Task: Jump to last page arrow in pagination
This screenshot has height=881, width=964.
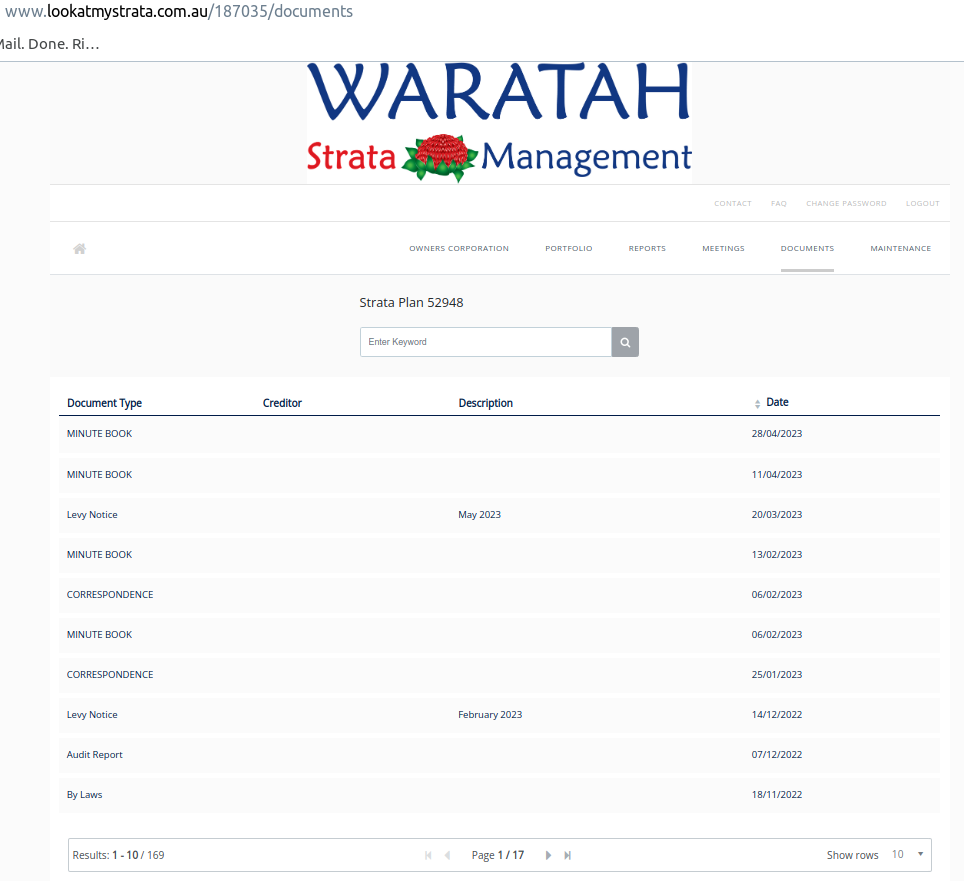Action: (x=567, y=855)
